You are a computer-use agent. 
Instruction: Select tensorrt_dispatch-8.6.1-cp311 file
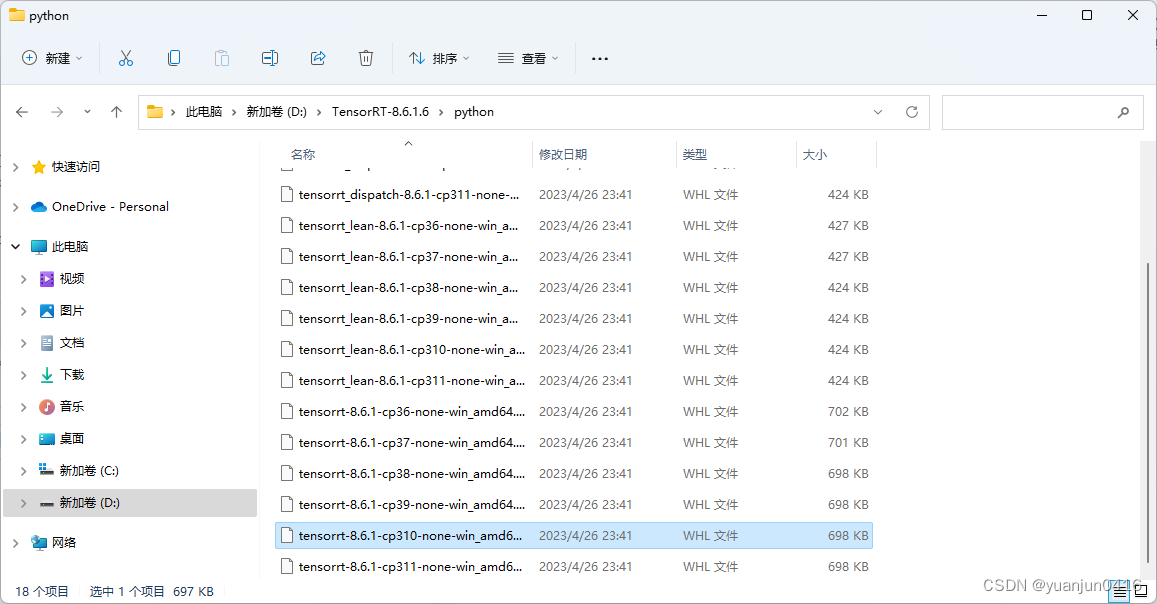point(574,195)
